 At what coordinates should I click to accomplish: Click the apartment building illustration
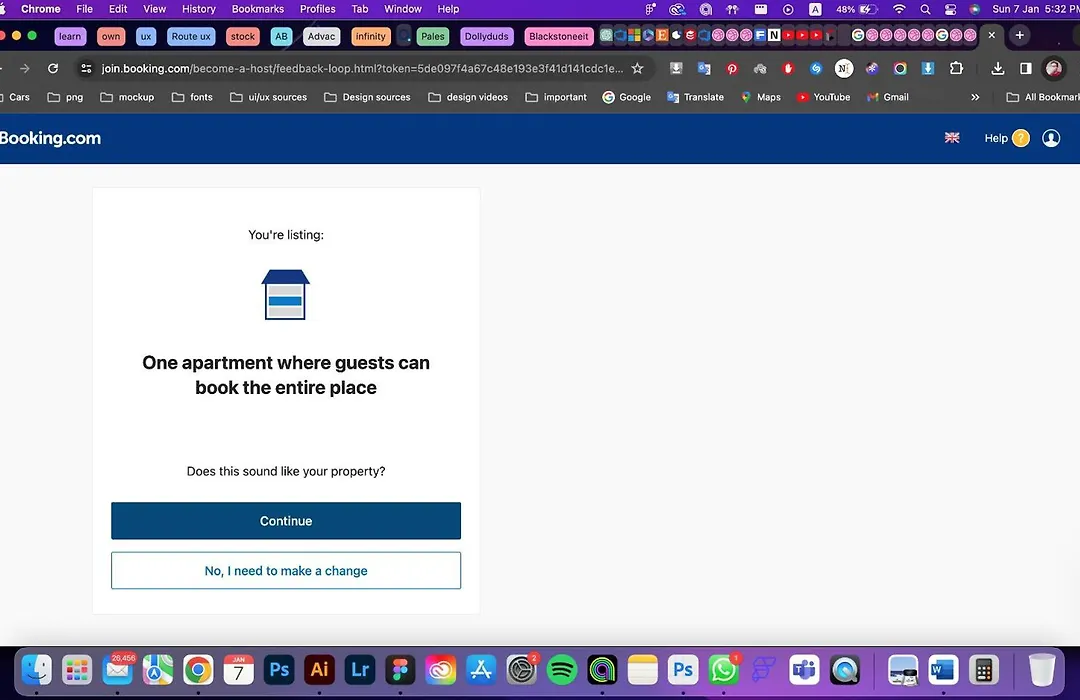[285, 294]
